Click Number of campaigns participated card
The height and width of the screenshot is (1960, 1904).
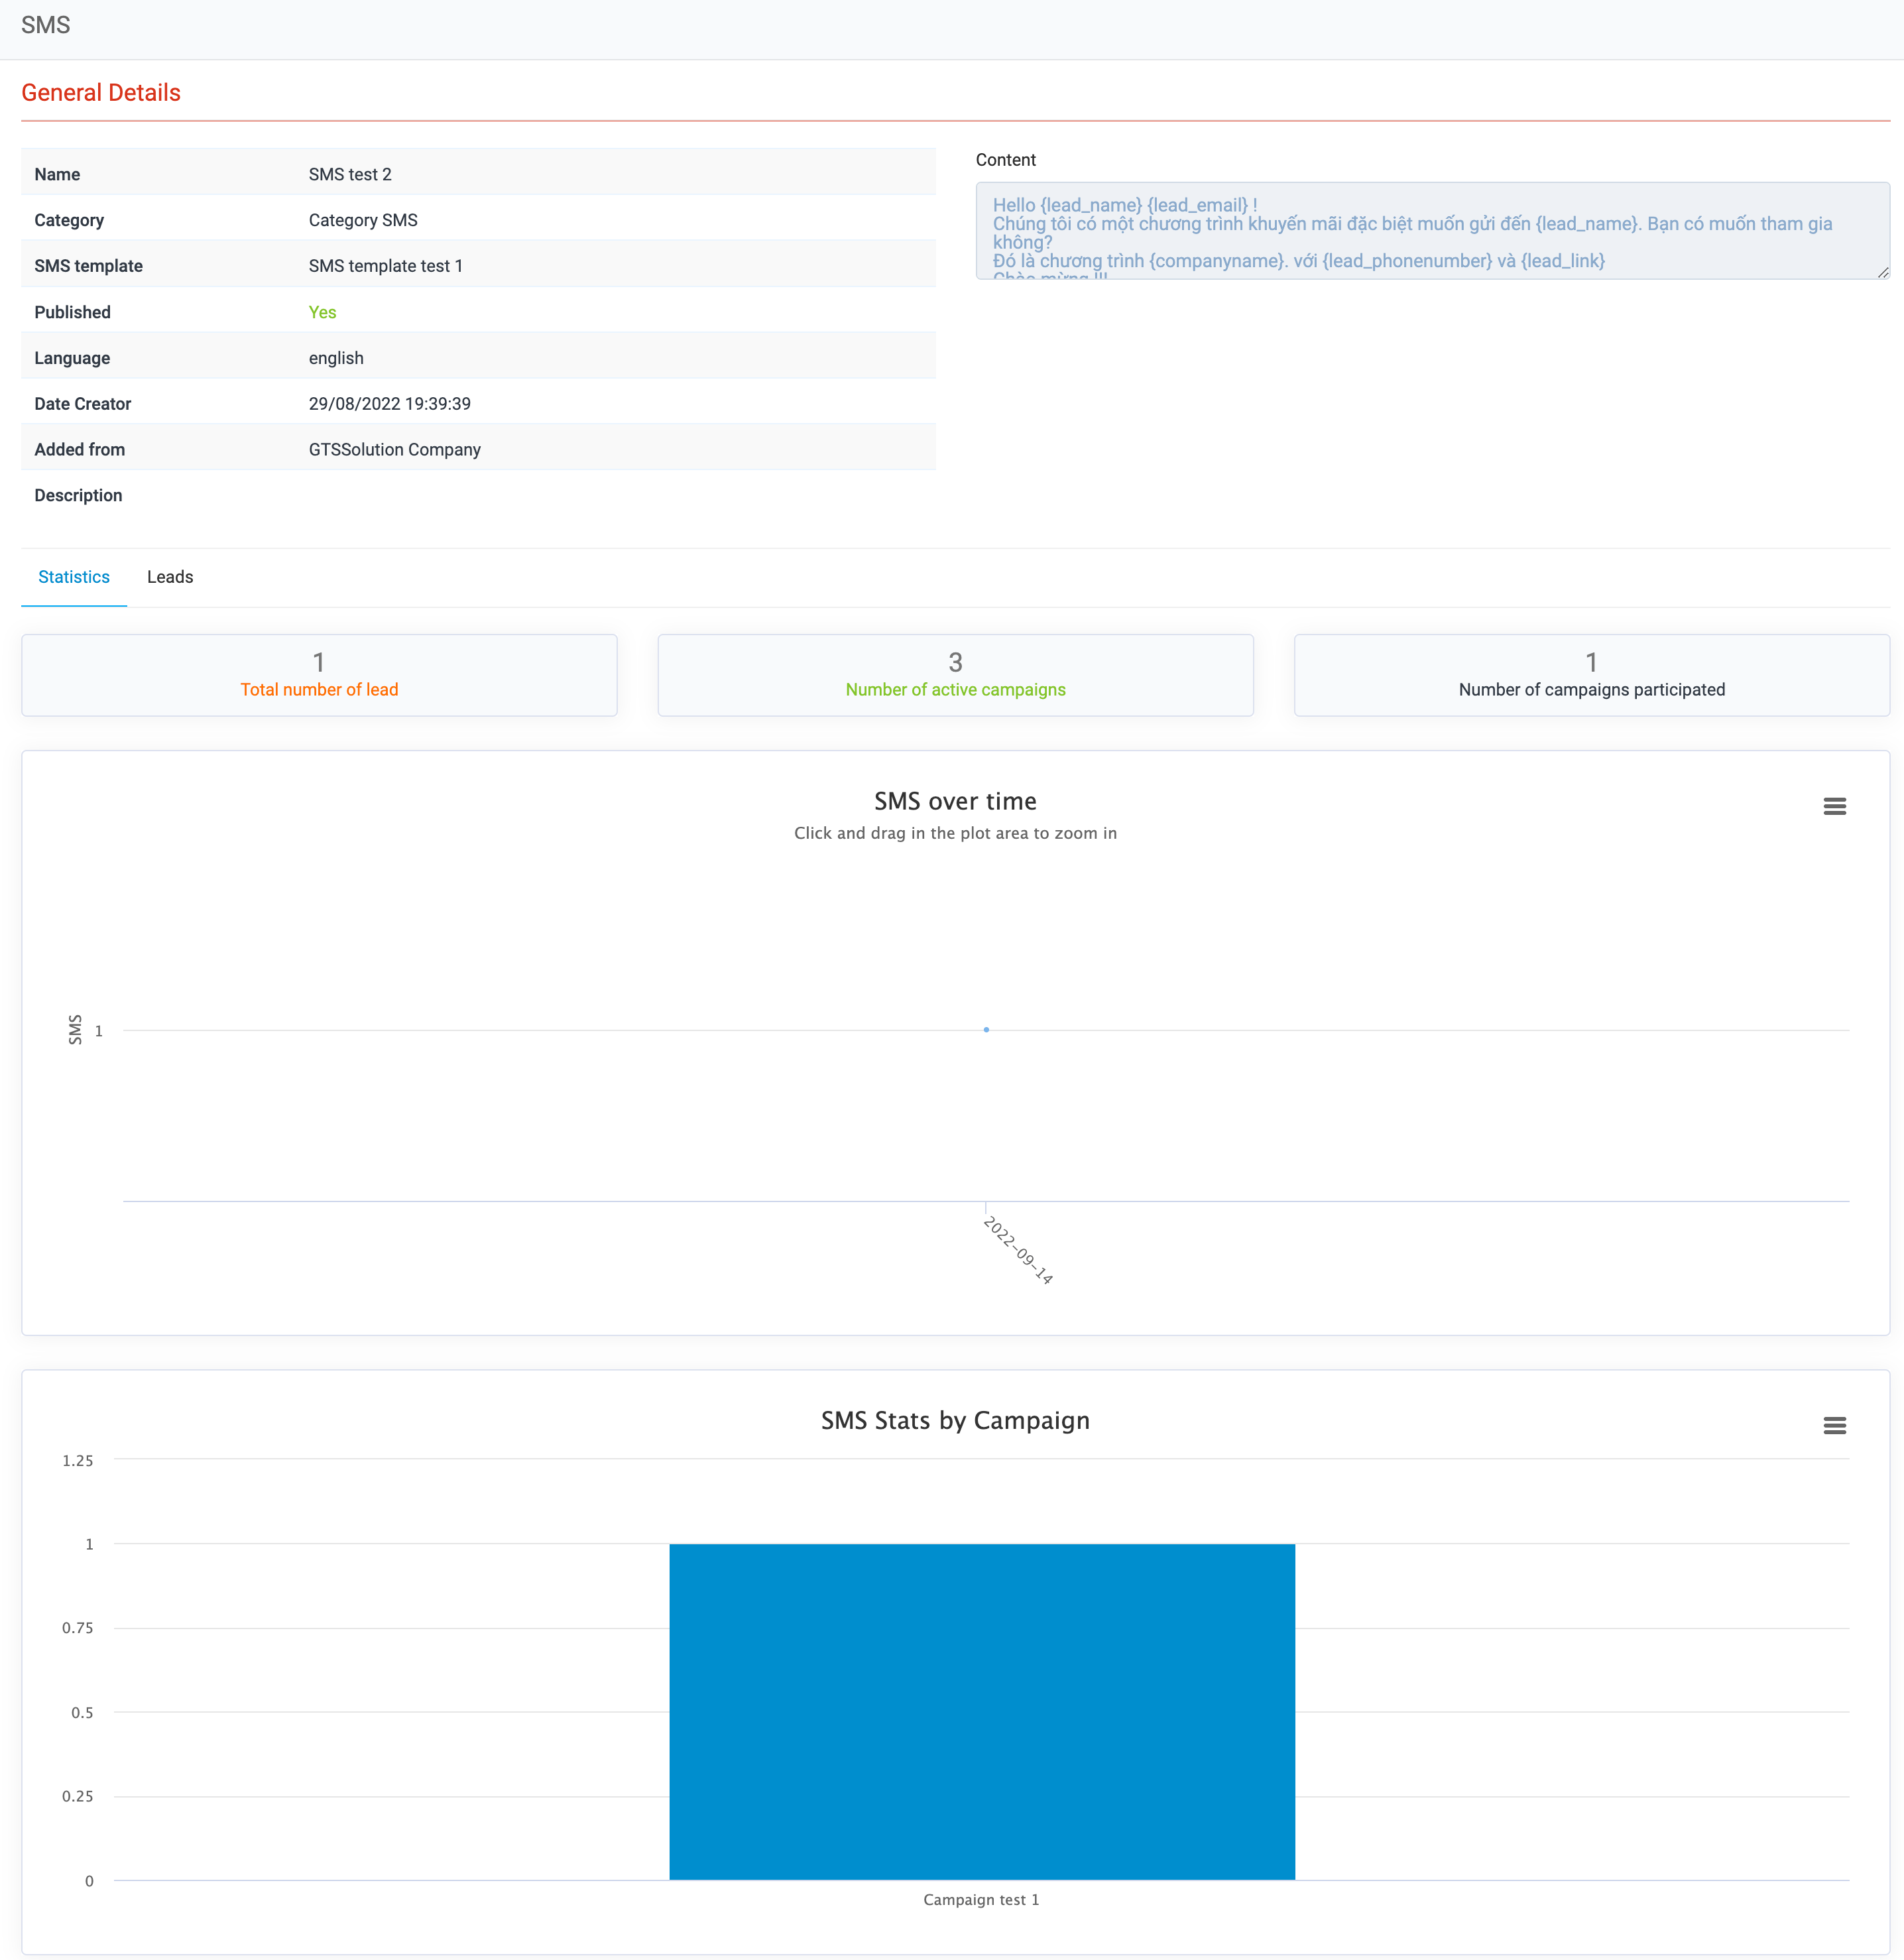tap(1591, 675)
